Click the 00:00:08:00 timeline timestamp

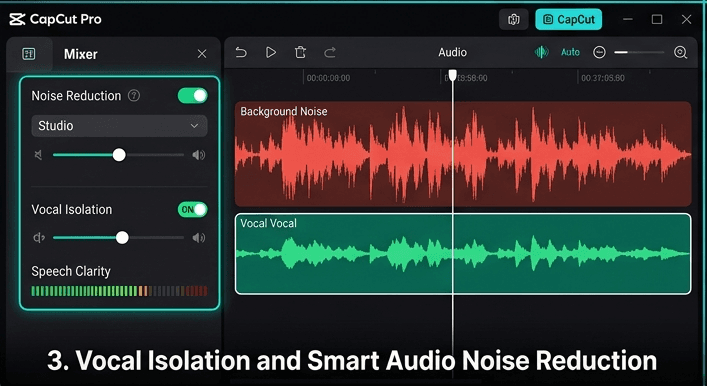coord(328,78)
